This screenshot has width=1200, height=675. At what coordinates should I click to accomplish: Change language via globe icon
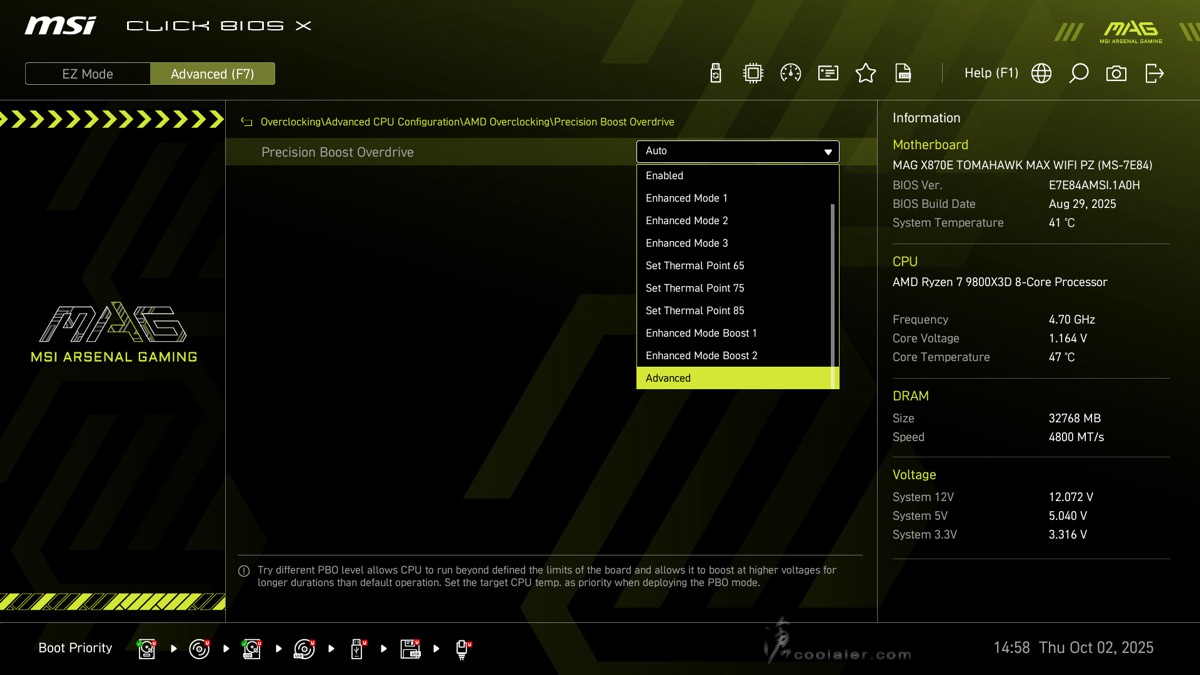[1041, 73]
